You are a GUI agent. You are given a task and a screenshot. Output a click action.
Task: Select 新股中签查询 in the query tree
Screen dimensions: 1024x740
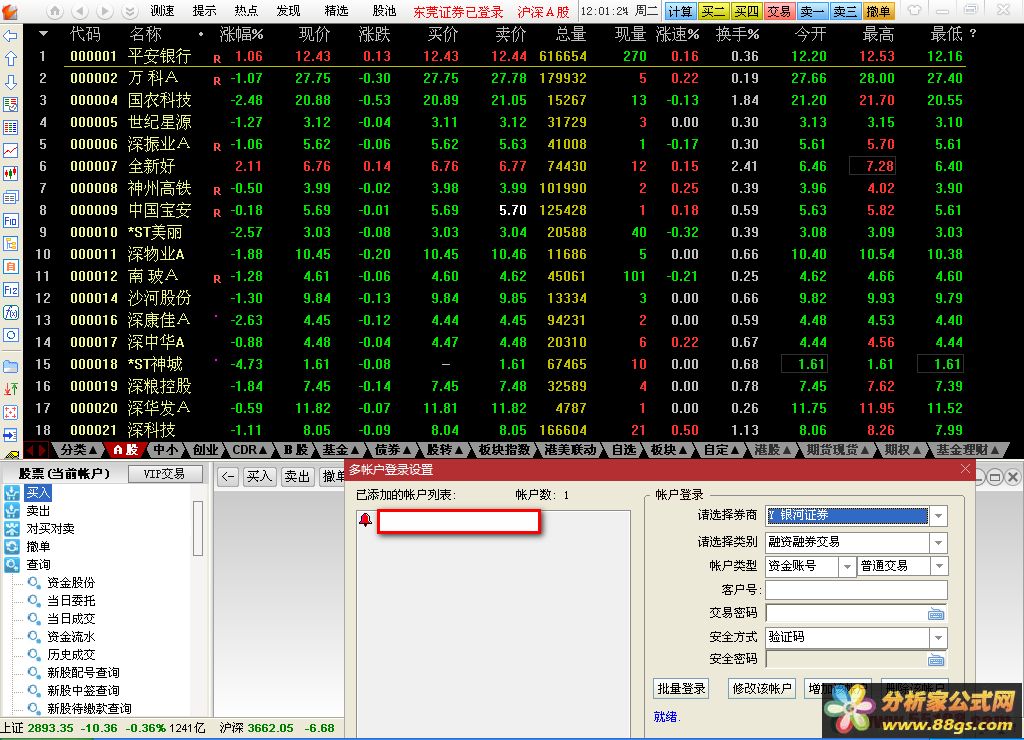point(83,690)
